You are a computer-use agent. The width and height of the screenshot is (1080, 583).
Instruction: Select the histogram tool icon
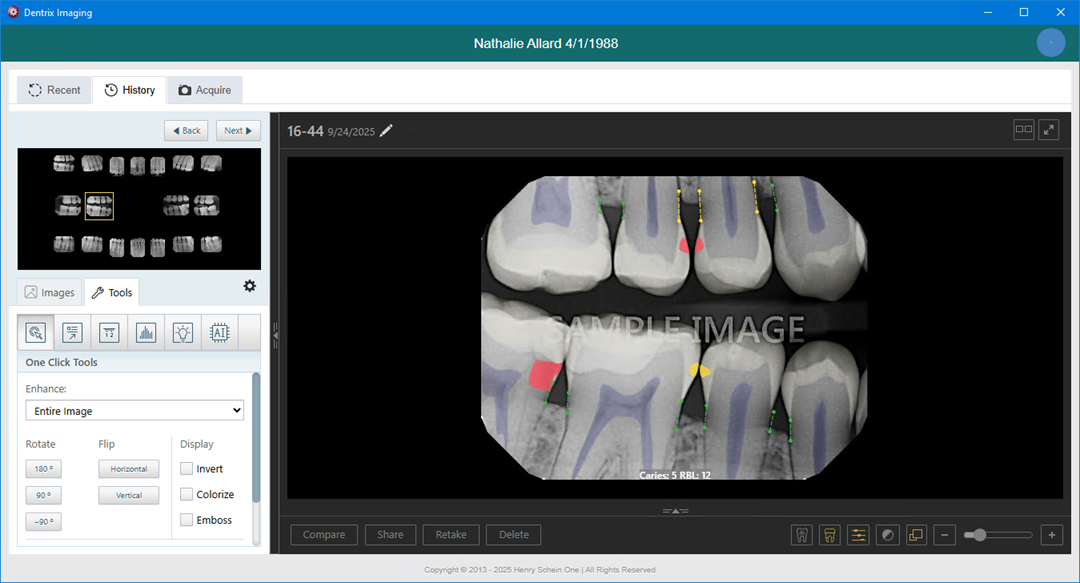click(x=146, y=333)
